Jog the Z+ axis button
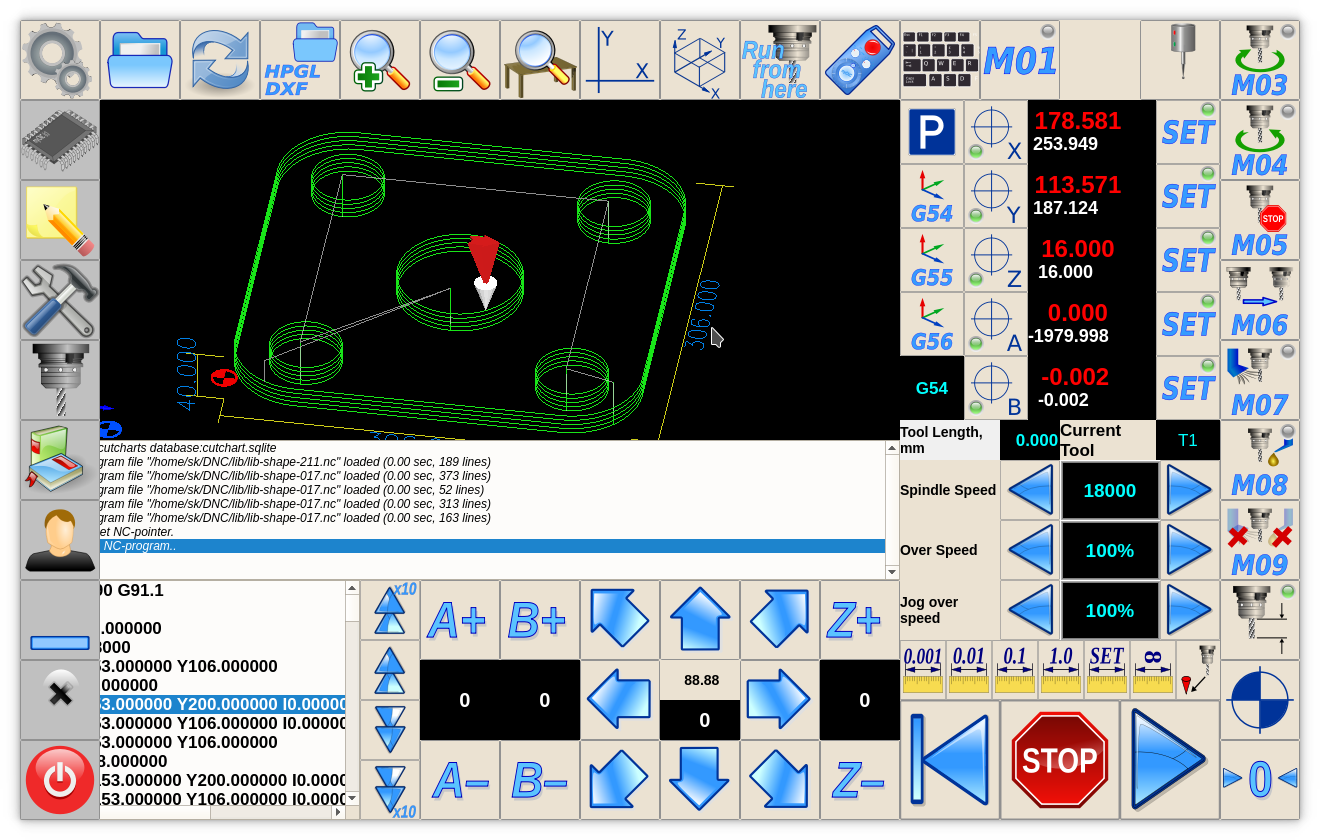Image resolution: width=1320 pixels, height=840 pixels. pos(859,620)
